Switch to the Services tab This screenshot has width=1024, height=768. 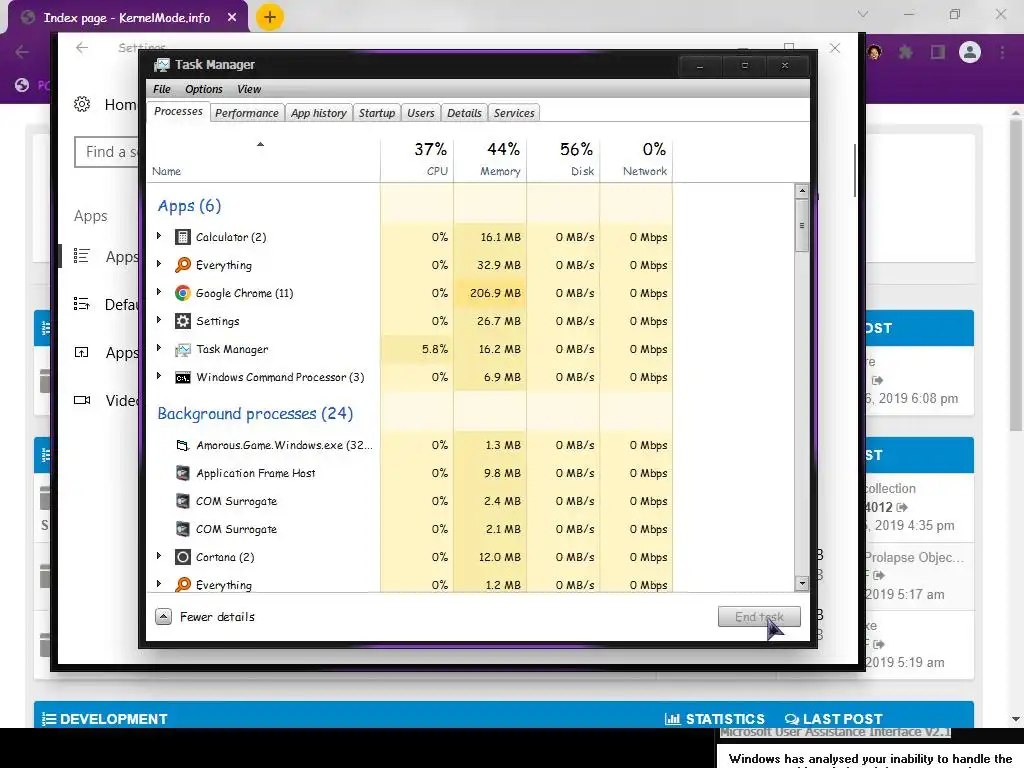click(x=514, y=113)
